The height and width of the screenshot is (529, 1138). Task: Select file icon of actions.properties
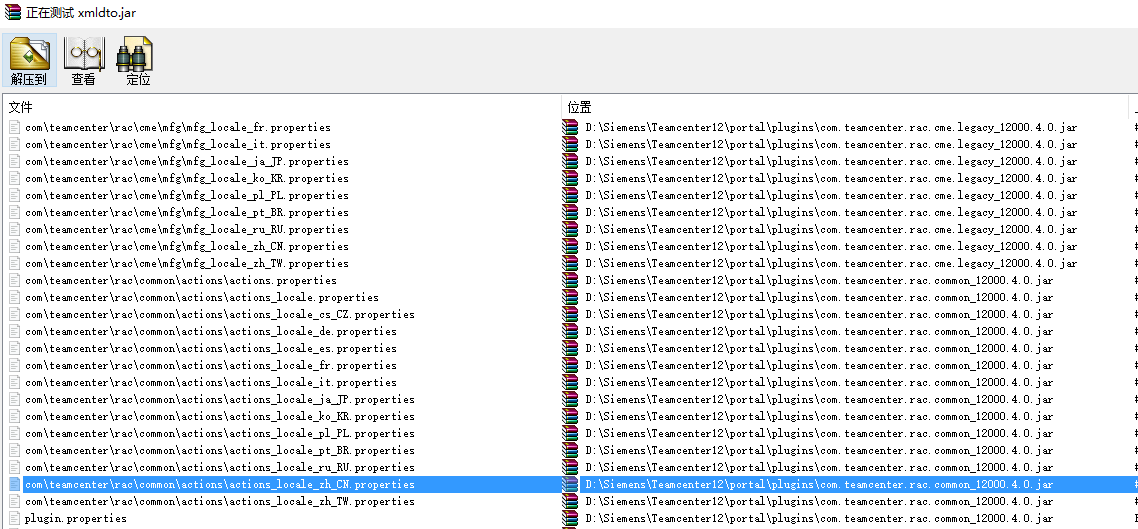(x=15, y=280)
